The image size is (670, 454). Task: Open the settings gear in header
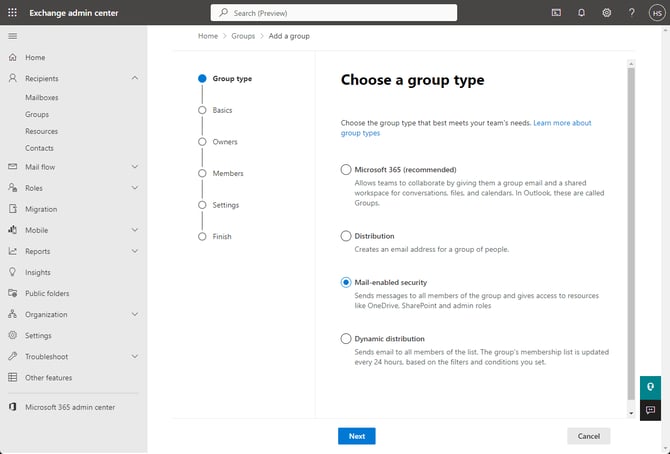(x=606, y=13)
